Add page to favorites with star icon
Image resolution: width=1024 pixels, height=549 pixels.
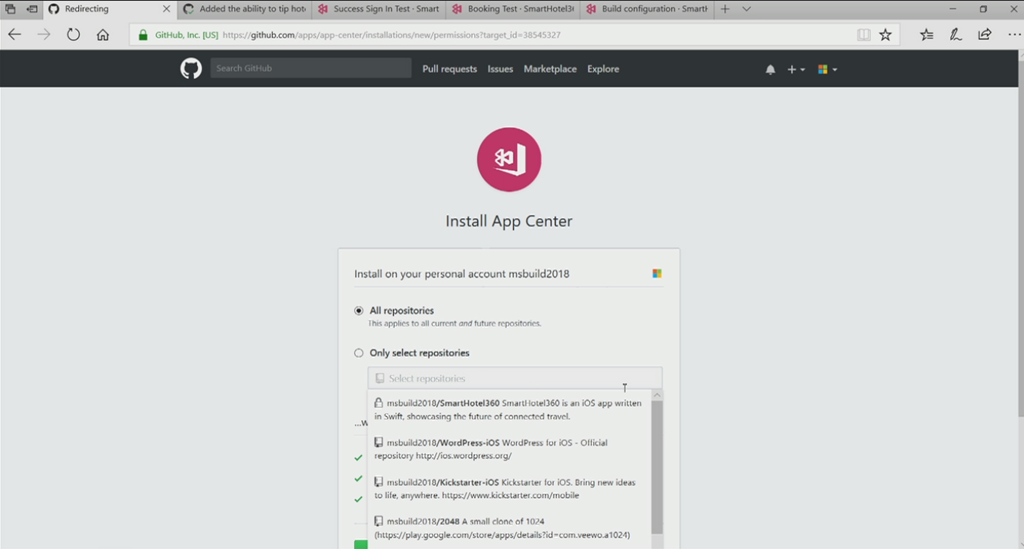[x=885, y=35]
